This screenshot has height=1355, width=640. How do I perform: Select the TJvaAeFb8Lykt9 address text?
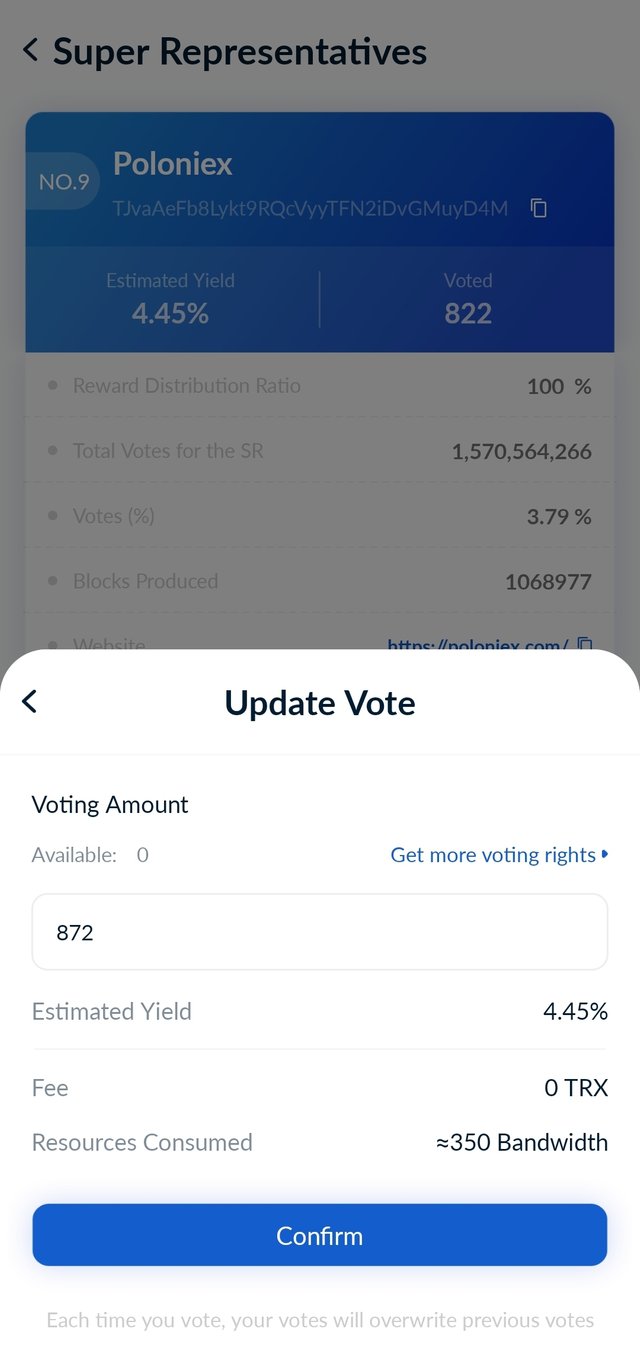point(310,208)
